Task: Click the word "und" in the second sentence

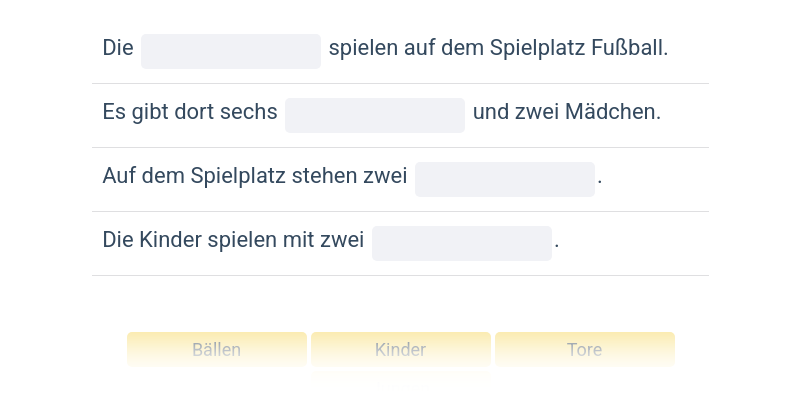Action: coord(491,112)
